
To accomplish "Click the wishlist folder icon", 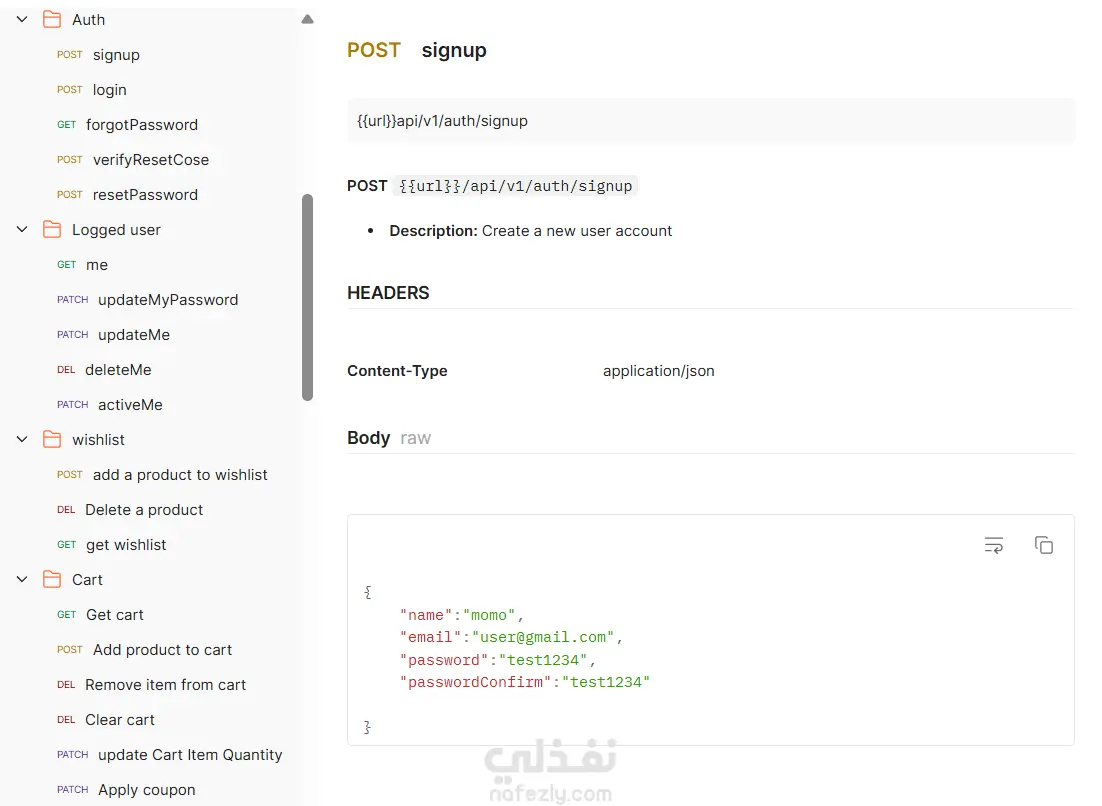I will point(52,440).
